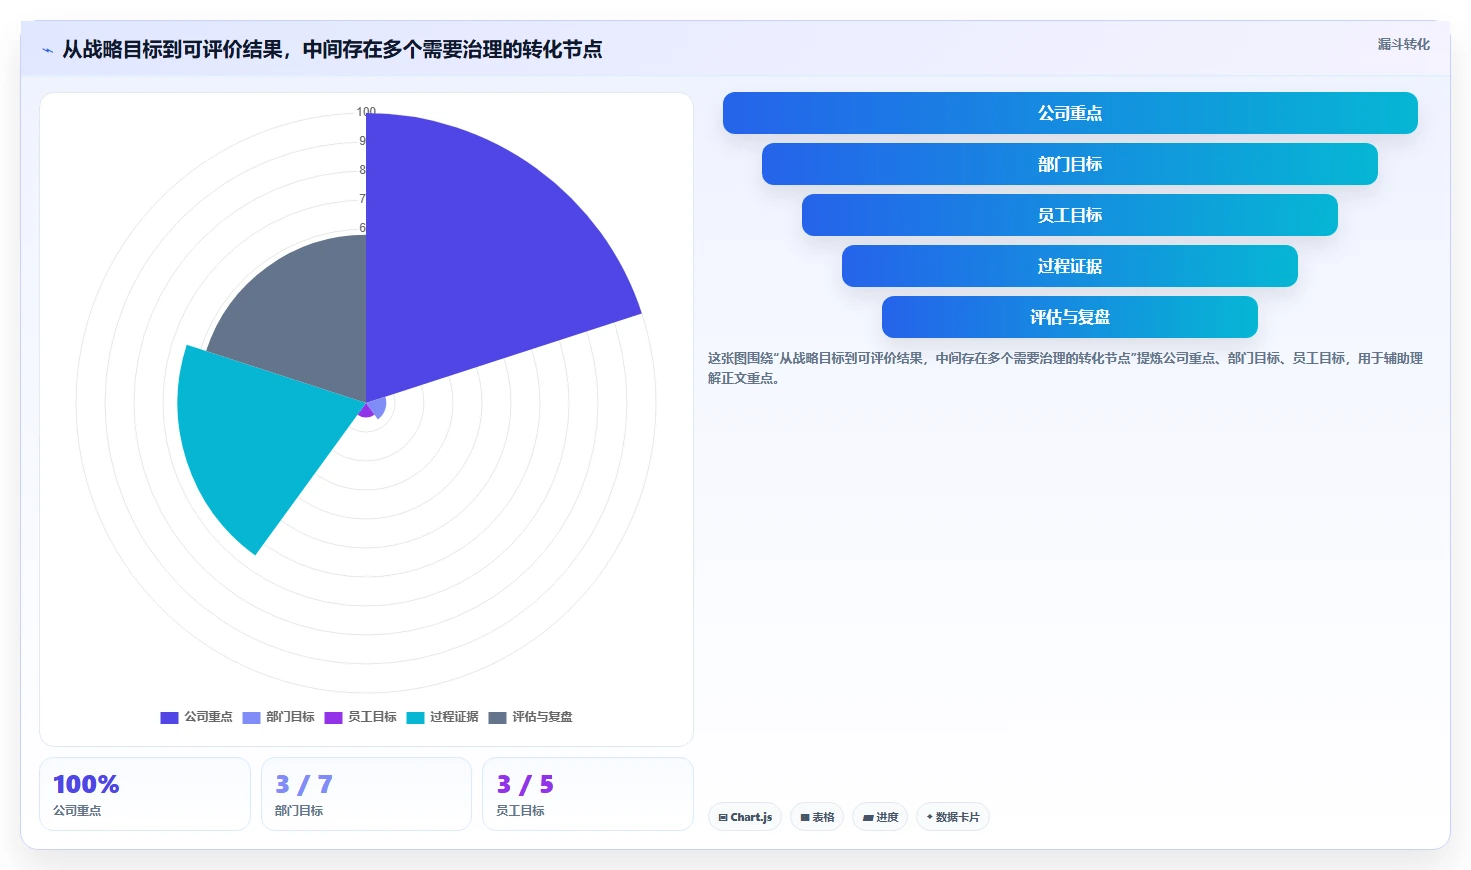Select the Chart.js tag
The height and width of the screenshot is (870, 1471).
pos(745,817)
